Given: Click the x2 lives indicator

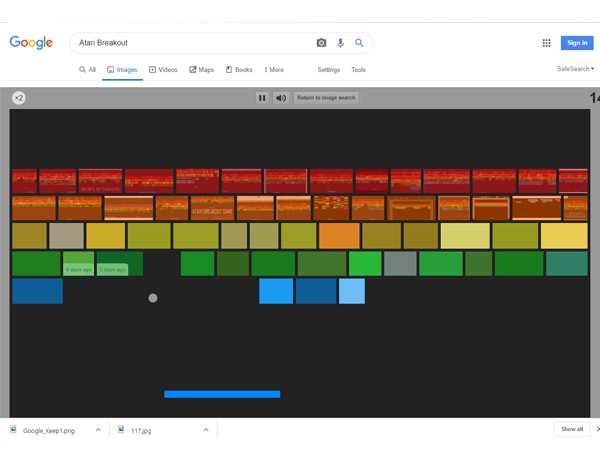Looking at the screenshot, I should coord(19,98).
